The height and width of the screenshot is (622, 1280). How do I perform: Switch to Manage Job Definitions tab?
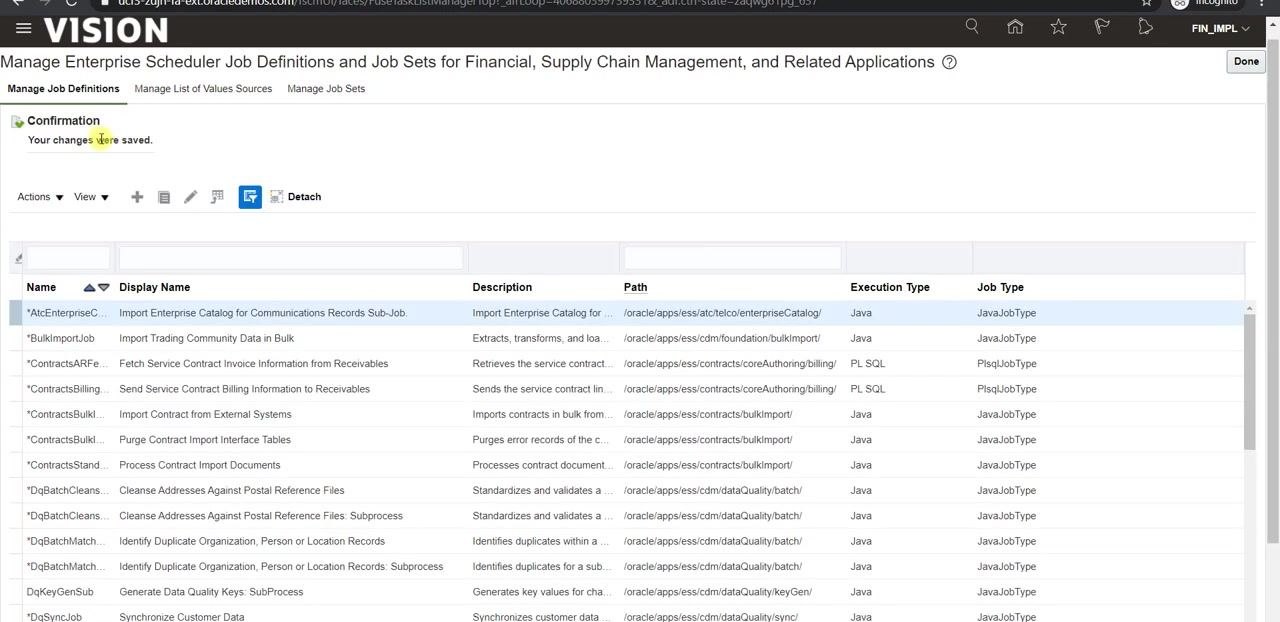click(x=63, y=89)
